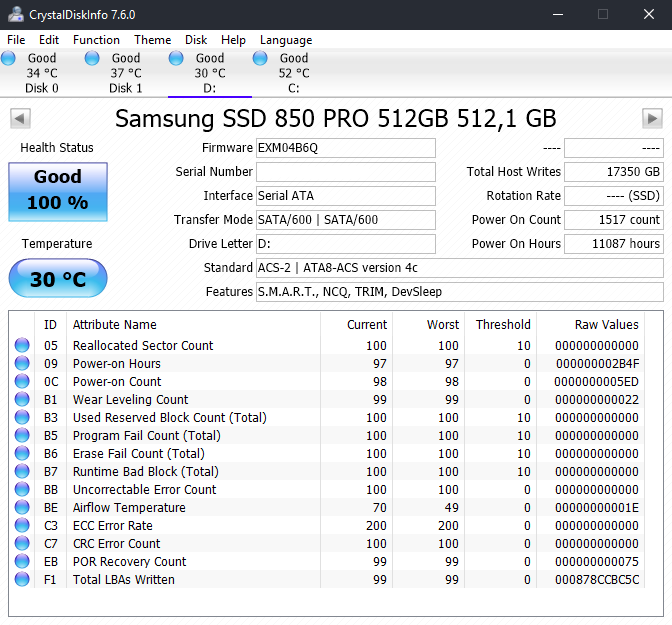Click the ID column header

50,325
